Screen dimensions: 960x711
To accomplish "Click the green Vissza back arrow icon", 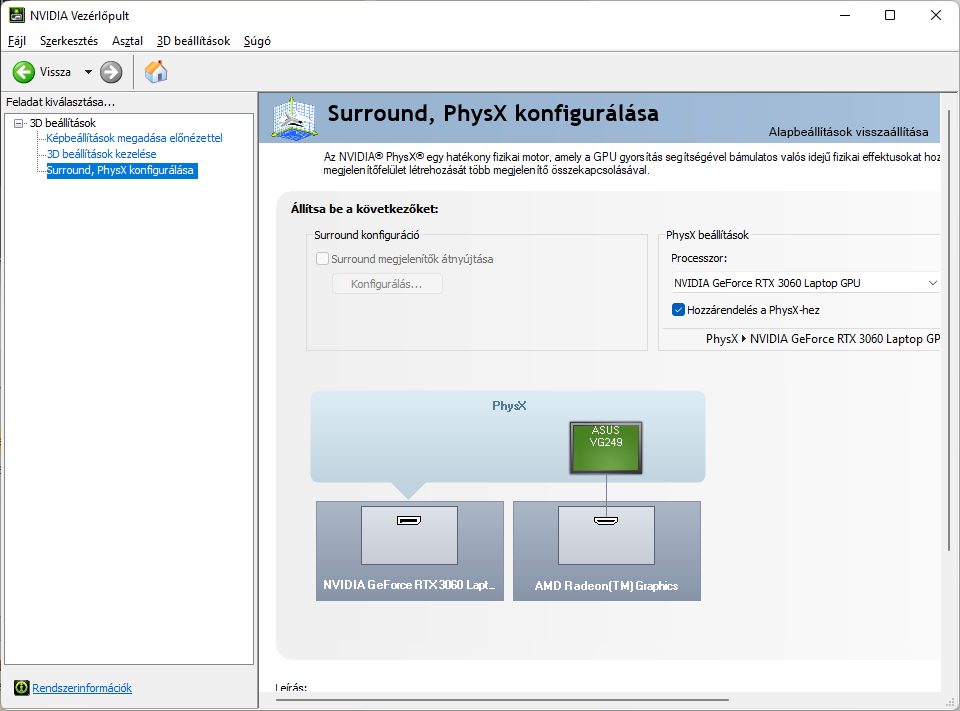I will point(24,72).
